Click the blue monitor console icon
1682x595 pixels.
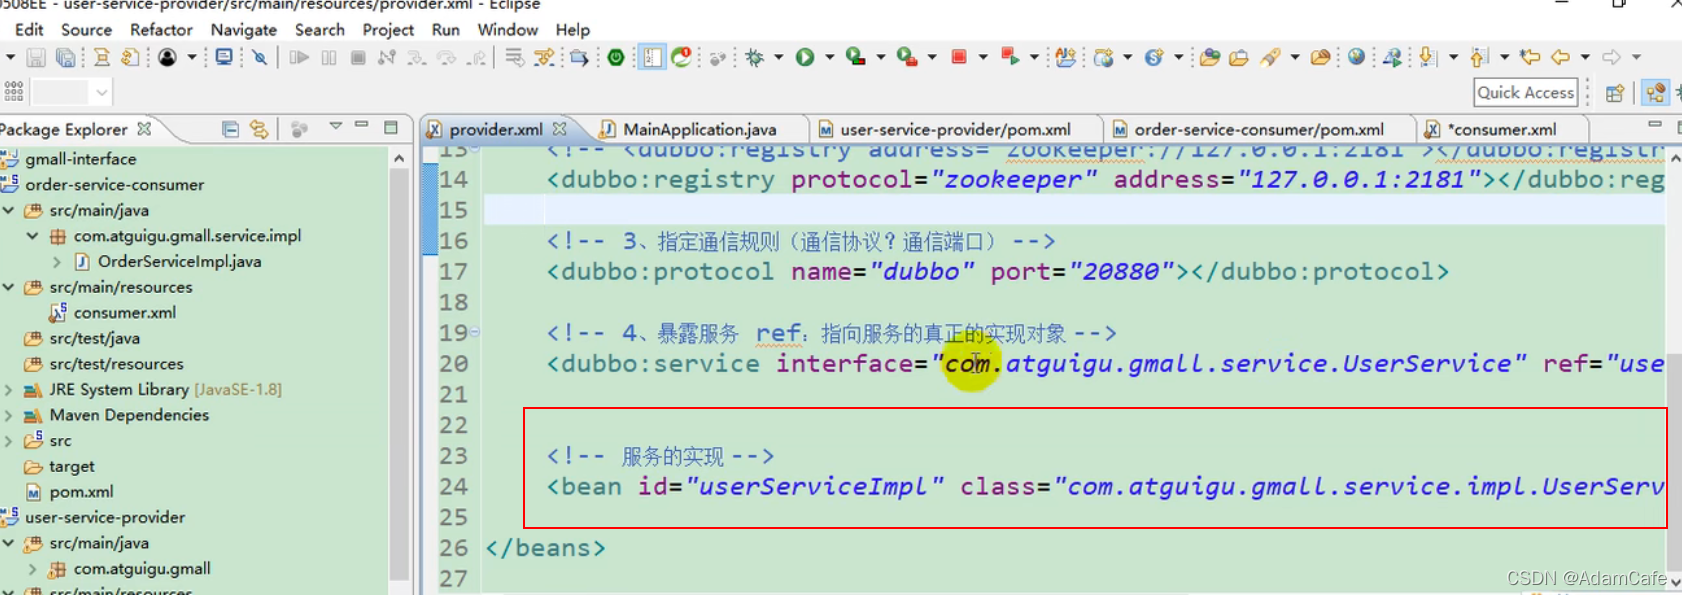tap(224, 58)
